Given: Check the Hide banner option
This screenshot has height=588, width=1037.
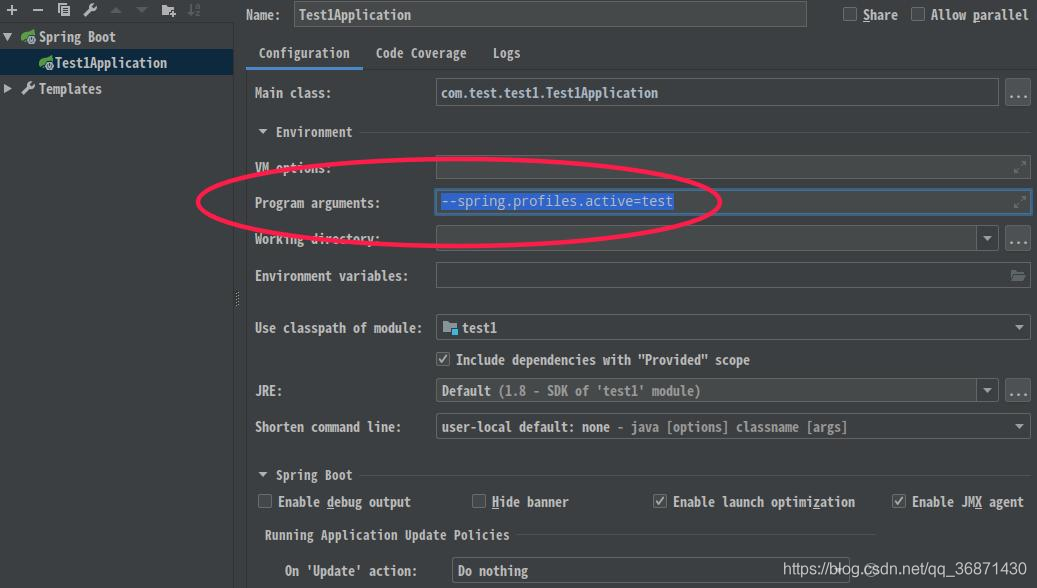Looking at the screenshot, I should (x=479, y=501).
